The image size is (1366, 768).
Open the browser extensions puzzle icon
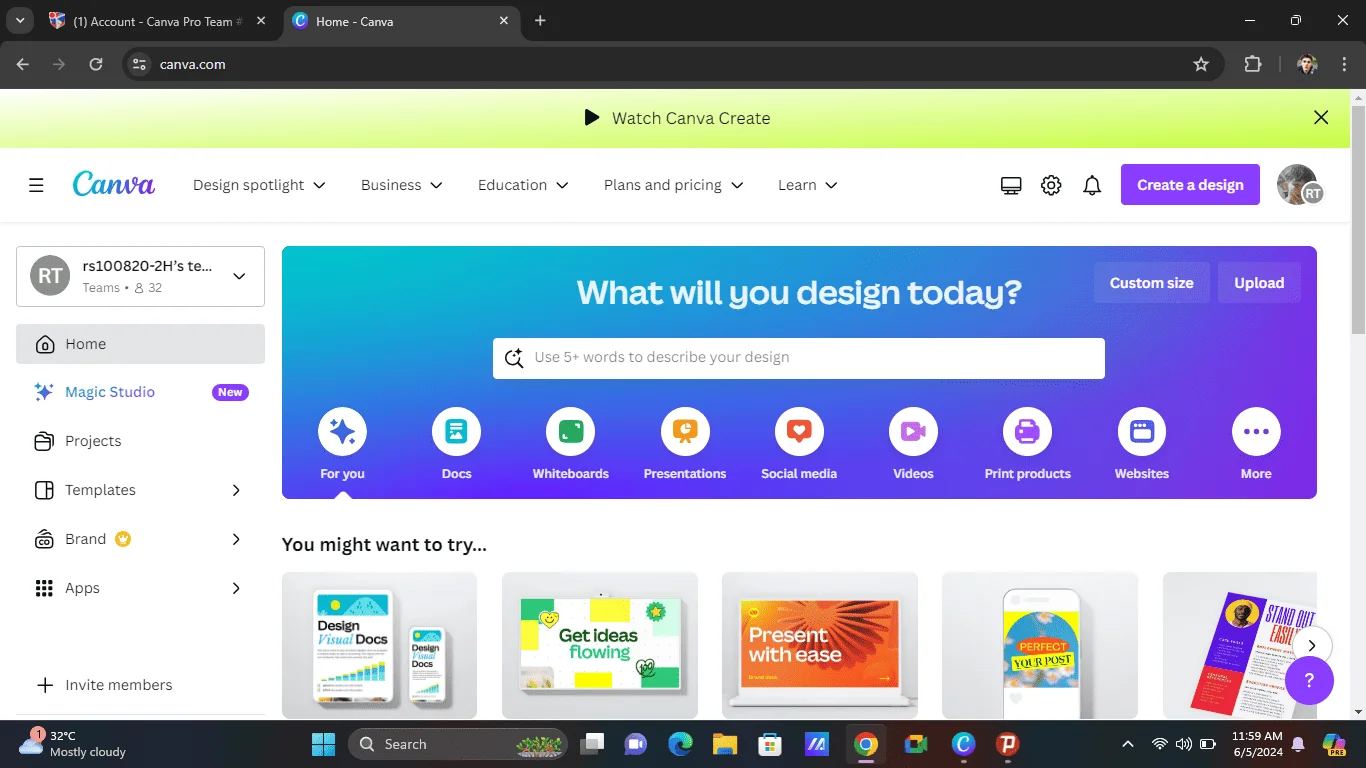coord(1253,64)
